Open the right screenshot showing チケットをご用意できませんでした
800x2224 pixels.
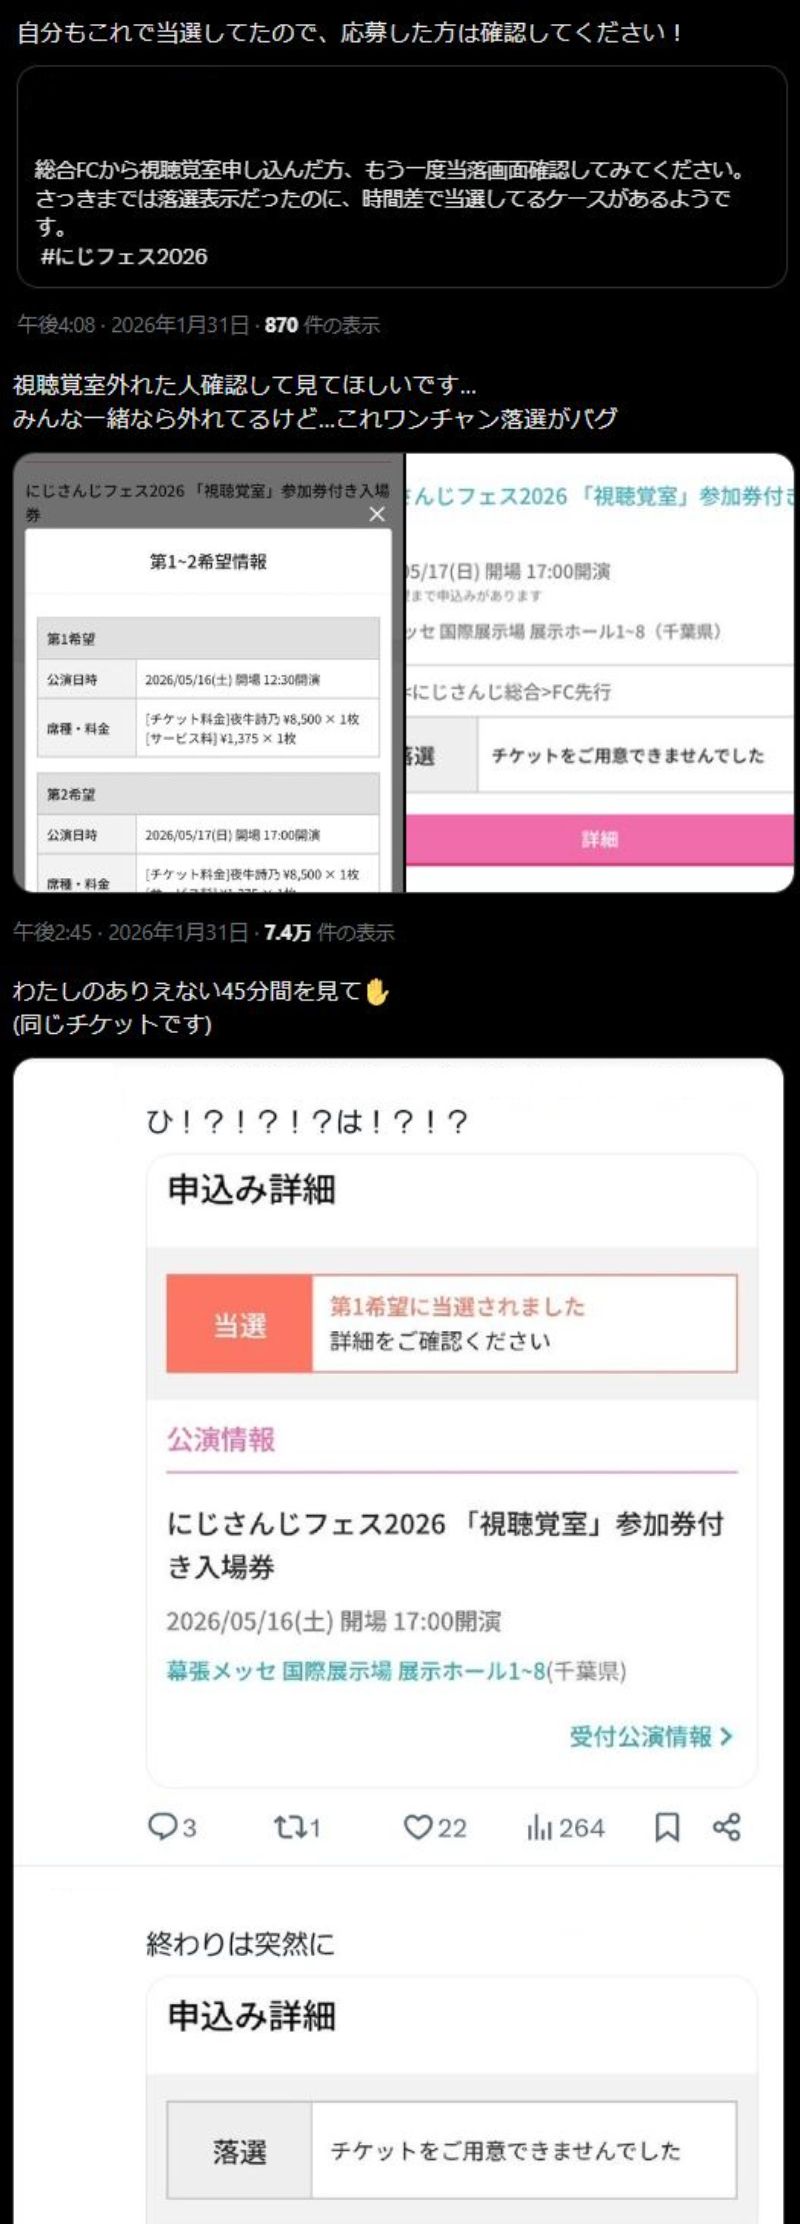[600, 672]
